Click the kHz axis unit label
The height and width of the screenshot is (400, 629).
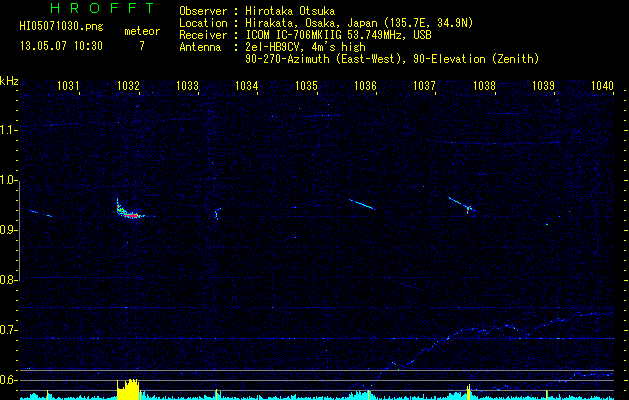[9, 81]
